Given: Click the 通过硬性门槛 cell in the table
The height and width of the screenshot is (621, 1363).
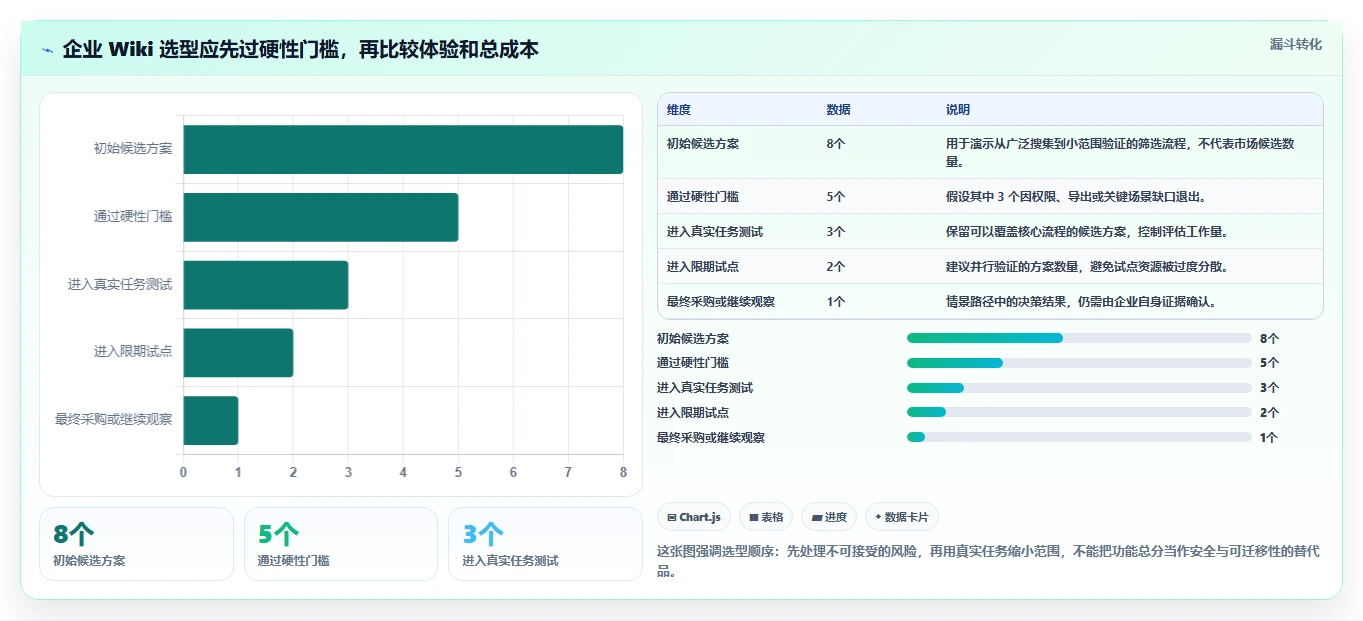Looking at the screenshot, I should click(703, 197).
